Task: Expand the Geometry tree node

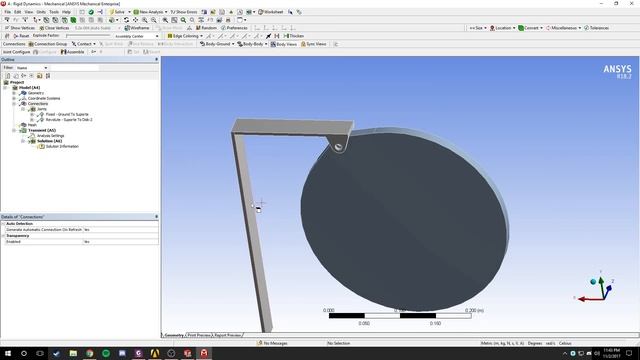Action: pos(14,93)
